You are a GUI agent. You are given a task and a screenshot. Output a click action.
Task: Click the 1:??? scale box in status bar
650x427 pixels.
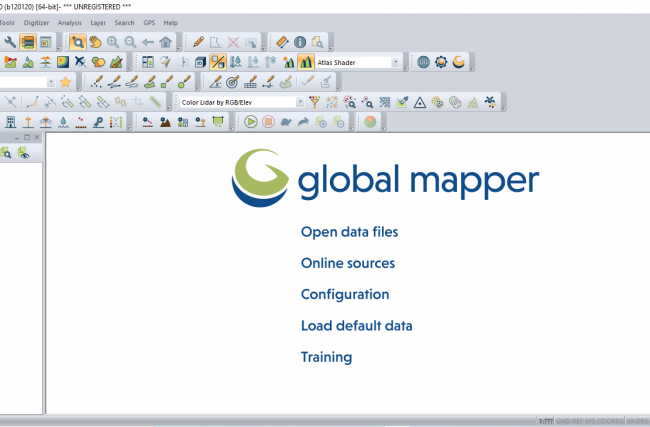click(x=546, y=421)
